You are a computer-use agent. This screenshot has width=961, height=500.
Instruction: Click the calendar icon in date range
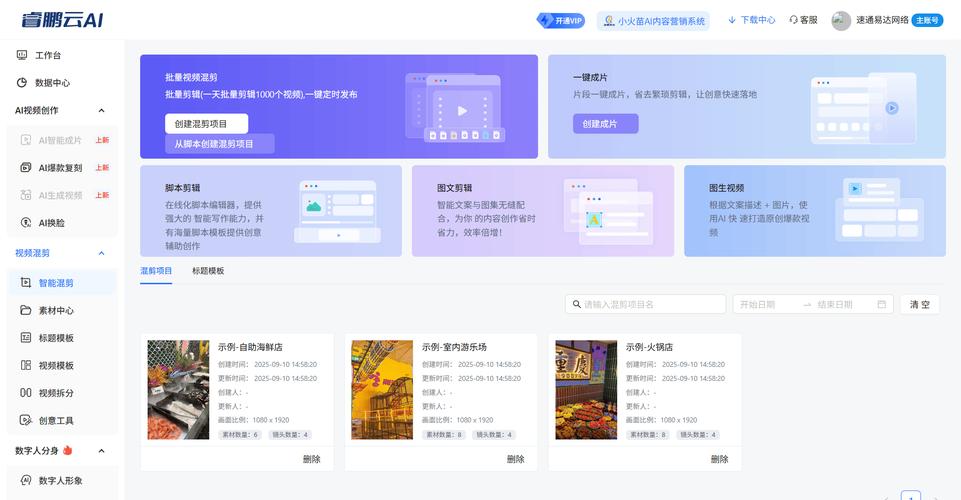click(x=881, y=304)
